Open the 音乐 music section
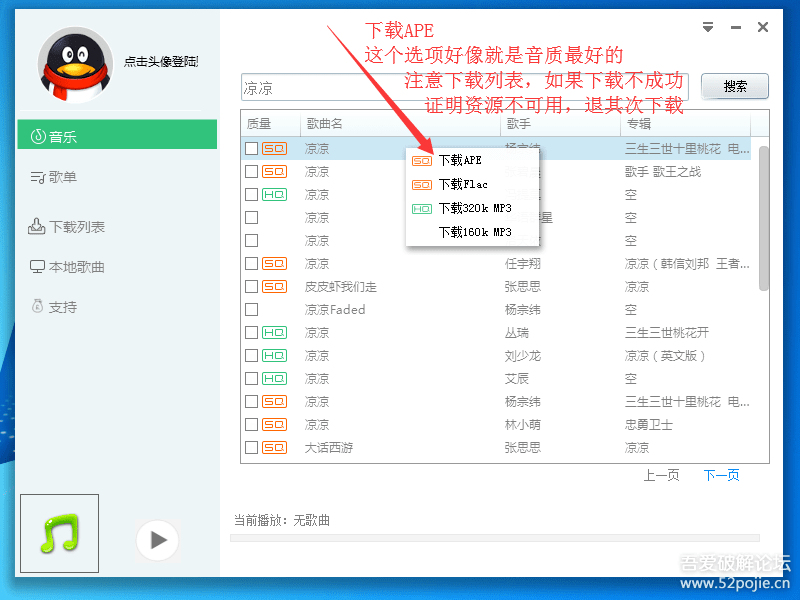Viewport: 800px width, 600px height. (117, 135)
